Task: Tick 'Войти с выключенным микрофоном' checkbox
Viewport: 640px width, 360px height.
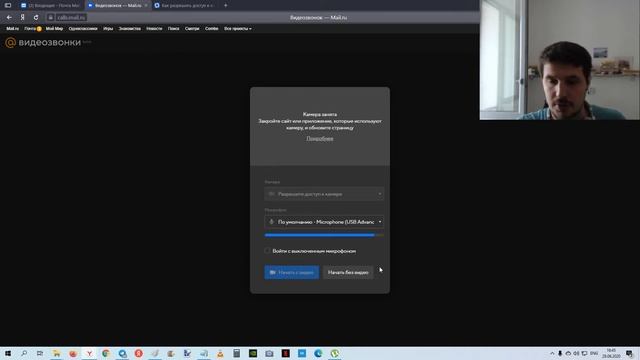Action: click(267, 251)
